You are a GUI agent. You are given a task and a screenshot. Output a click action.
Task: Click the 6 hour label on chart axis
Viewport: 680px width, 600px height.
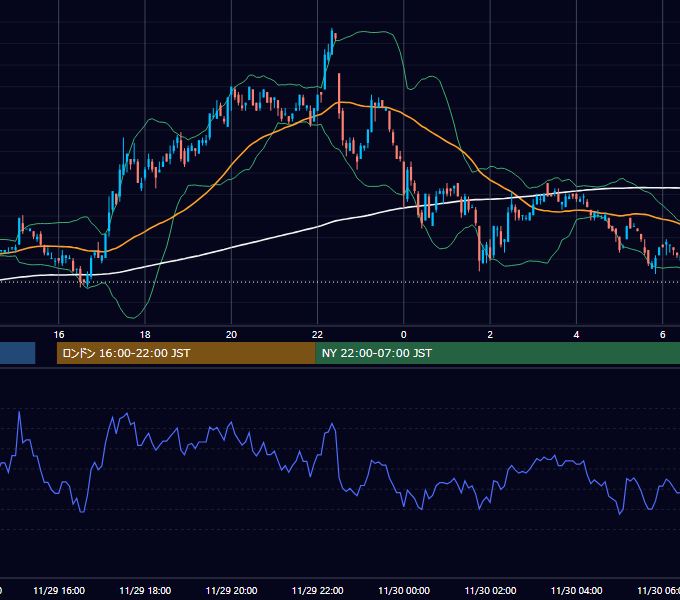pyautogui.click(x=662, y=334)
